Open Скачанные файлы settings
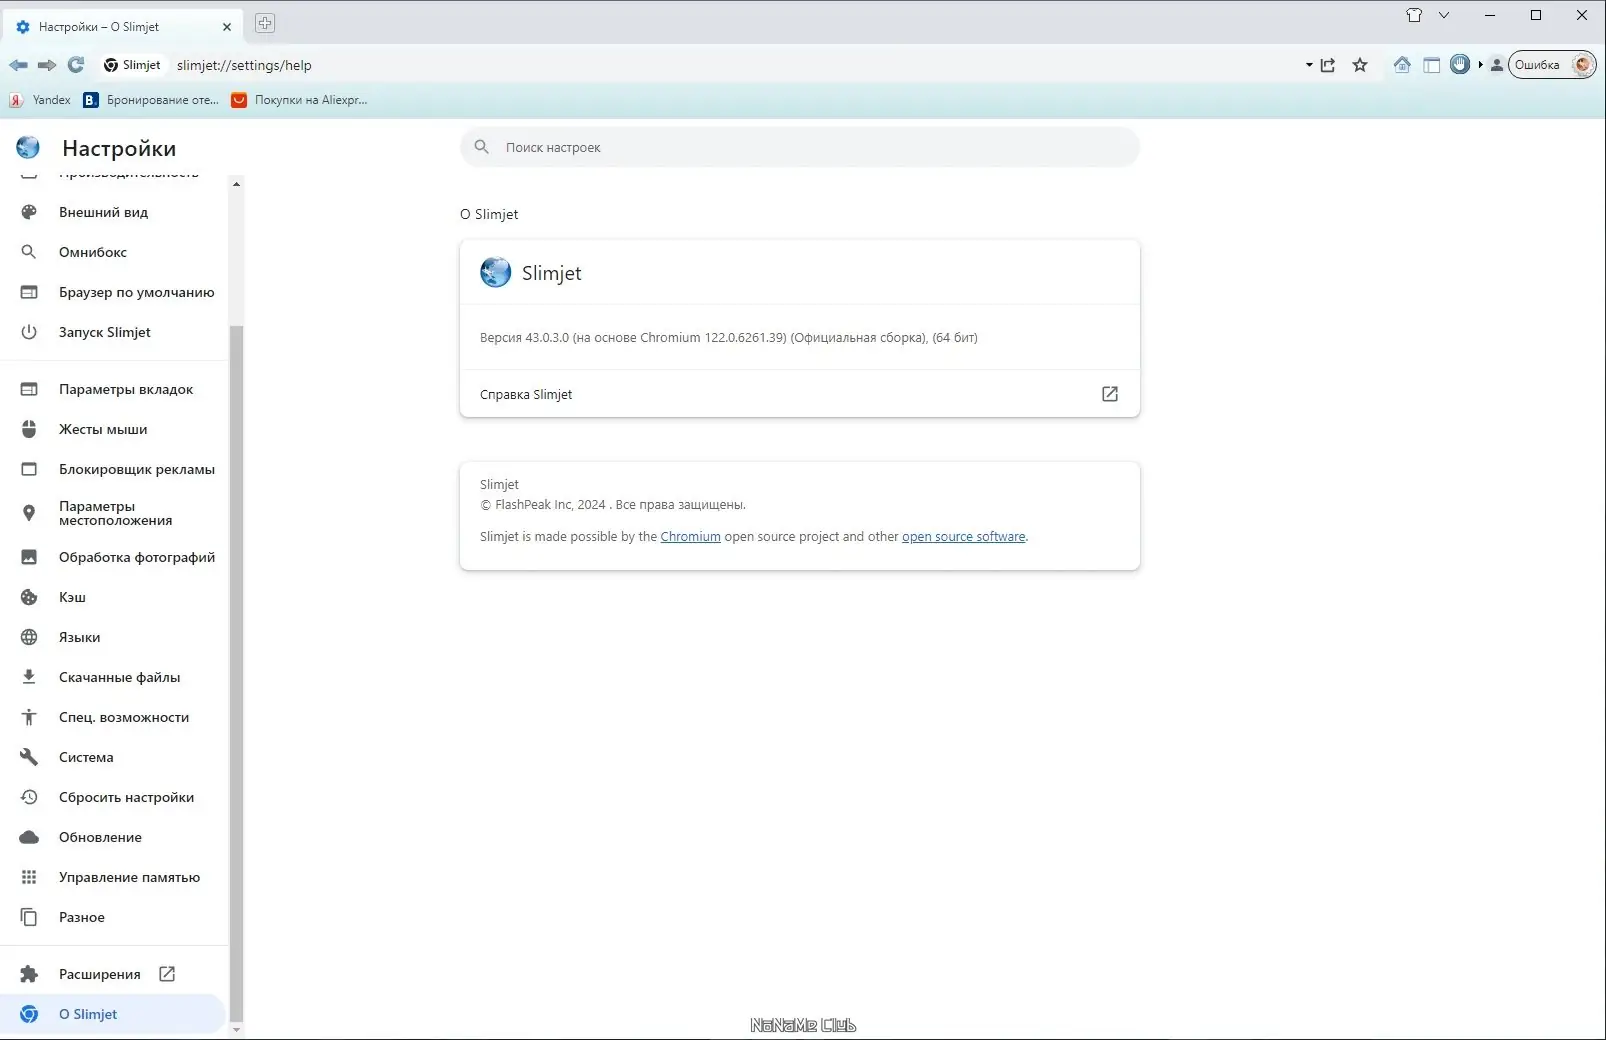1606x1040 pixels. (x=114, y=677)
